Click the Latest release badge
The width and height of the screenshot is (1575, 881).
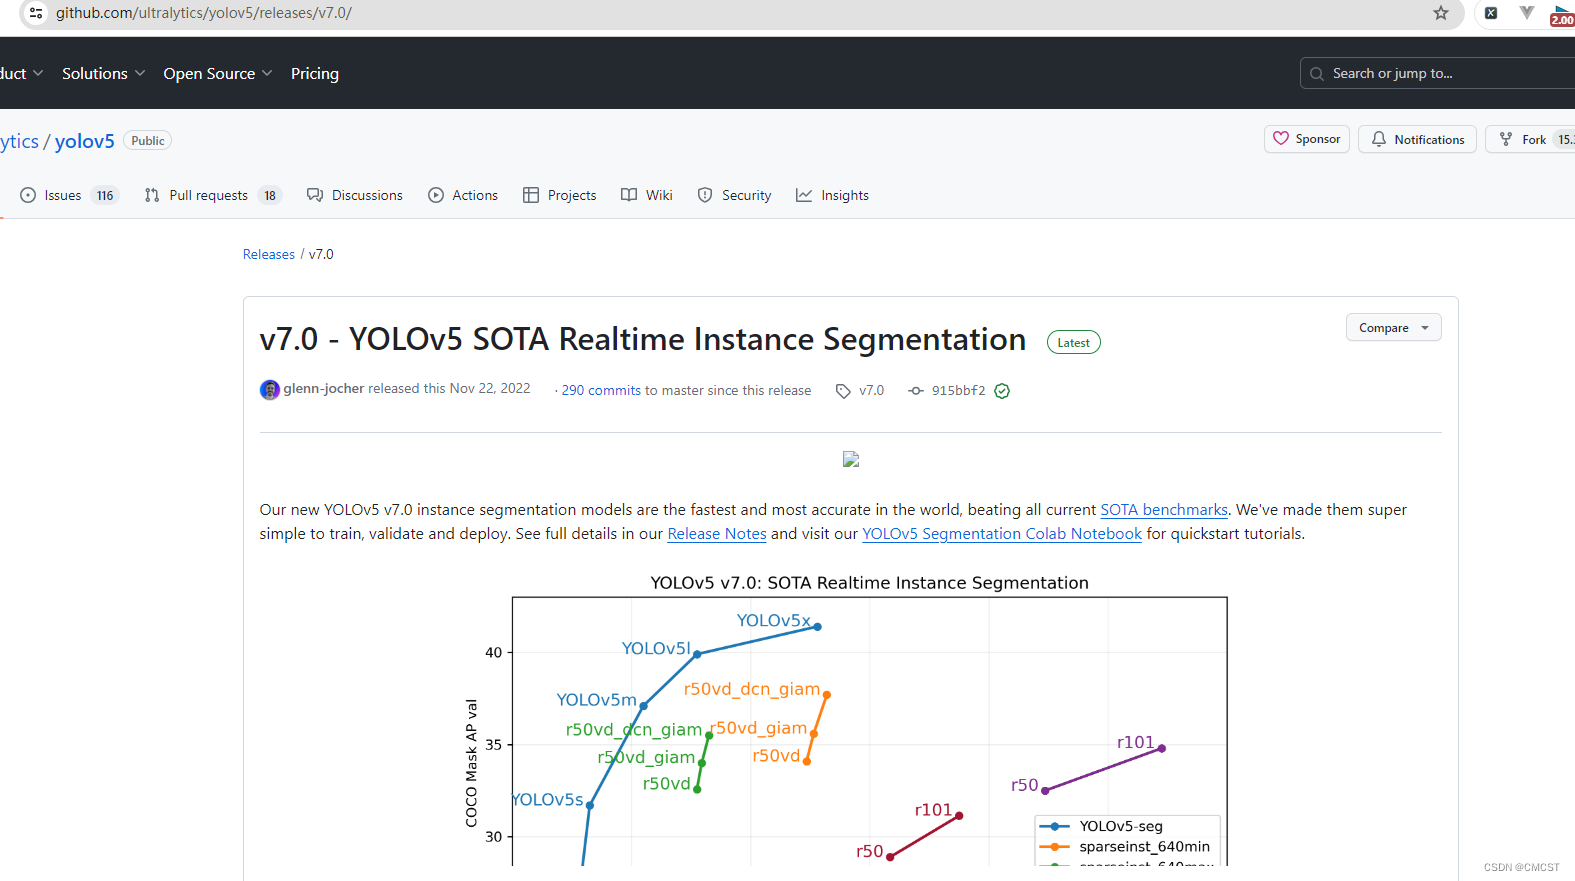[x=1074, y=342]
